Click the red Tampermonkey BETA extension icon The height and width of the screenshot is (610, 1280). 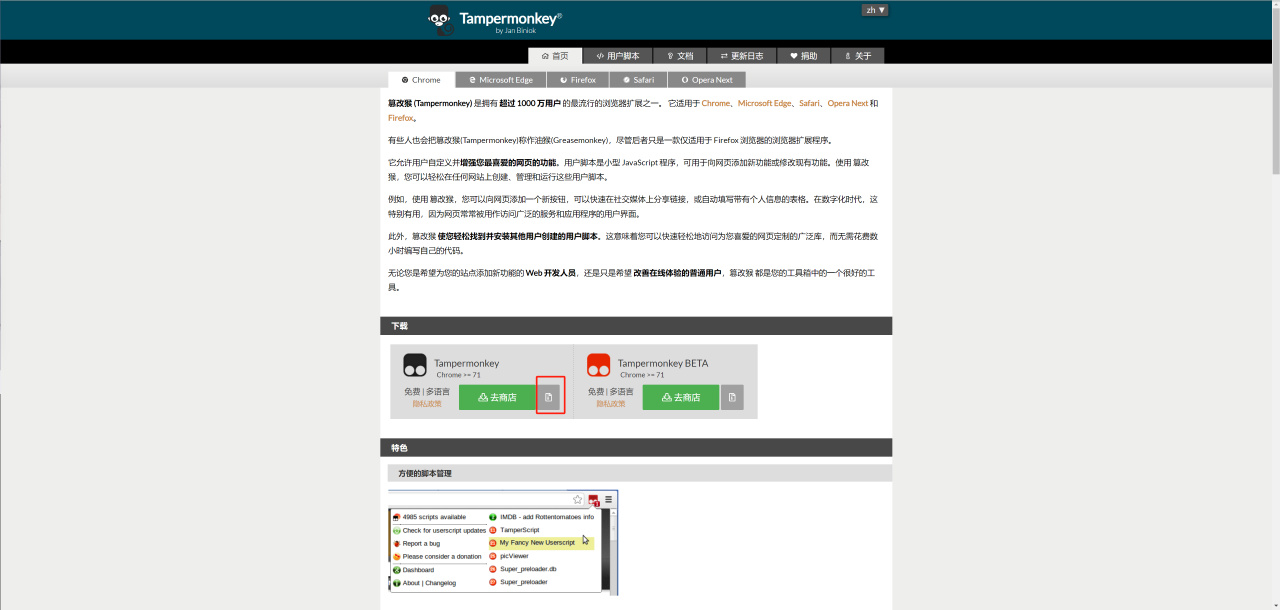click(x=599, y=365)
